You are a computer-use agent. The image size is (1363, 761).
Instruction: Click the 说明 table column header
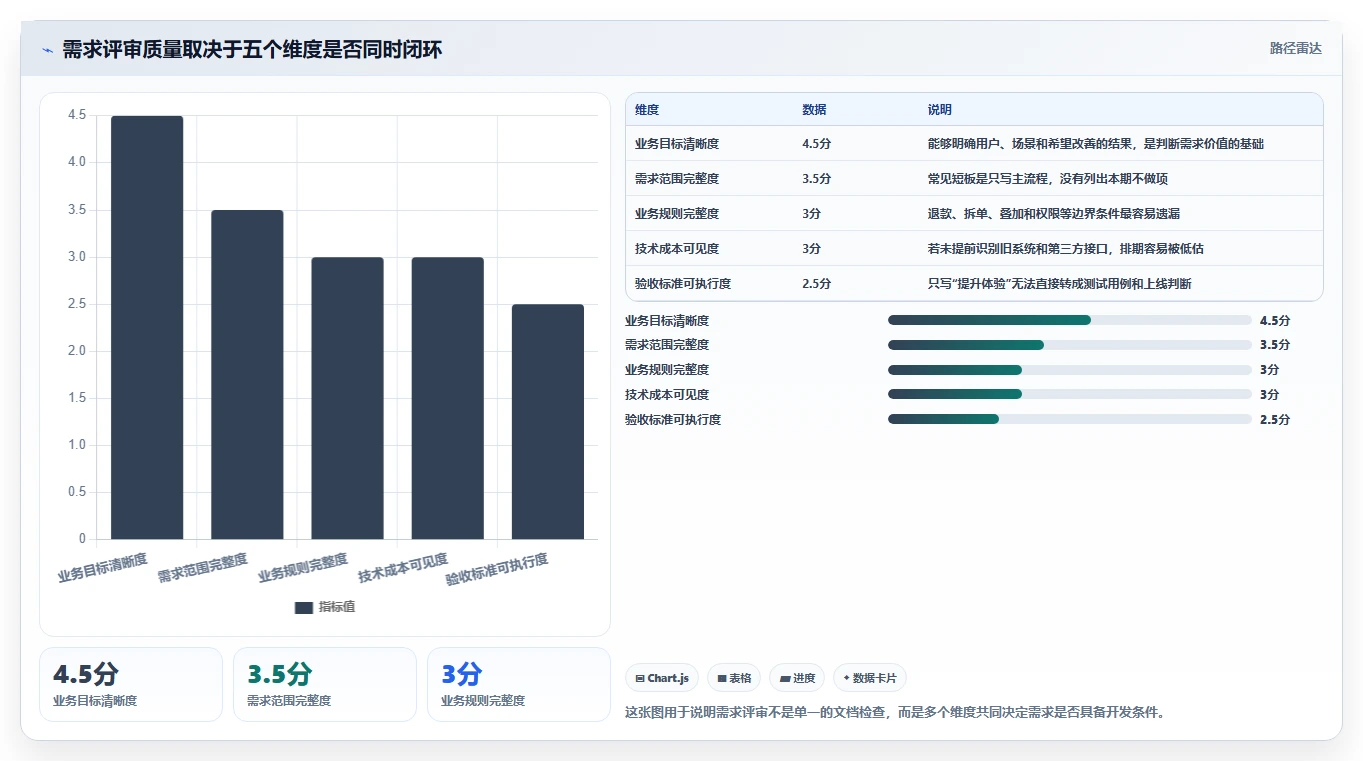point(940,110)
